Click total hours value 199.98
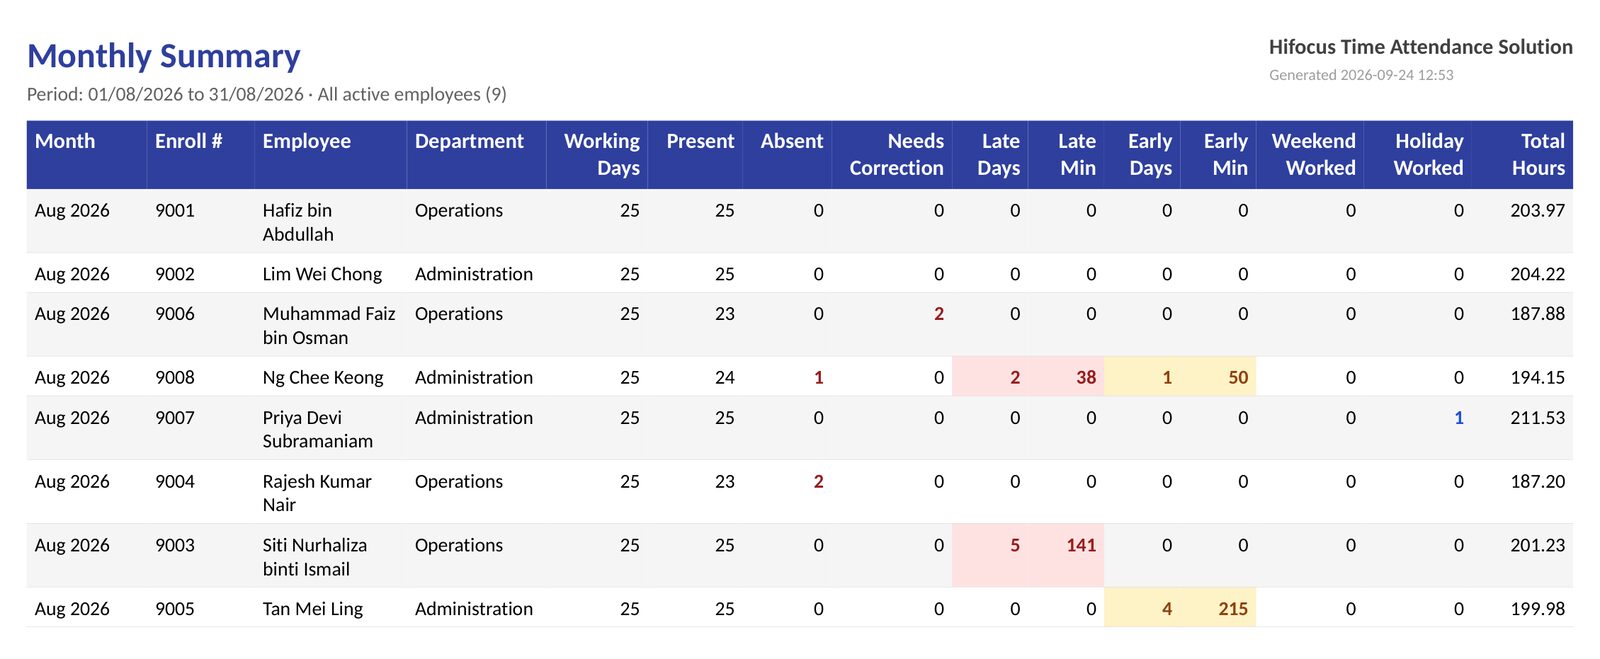The height and width of the screenshot is (659, 1600). tap(1538, 609)
